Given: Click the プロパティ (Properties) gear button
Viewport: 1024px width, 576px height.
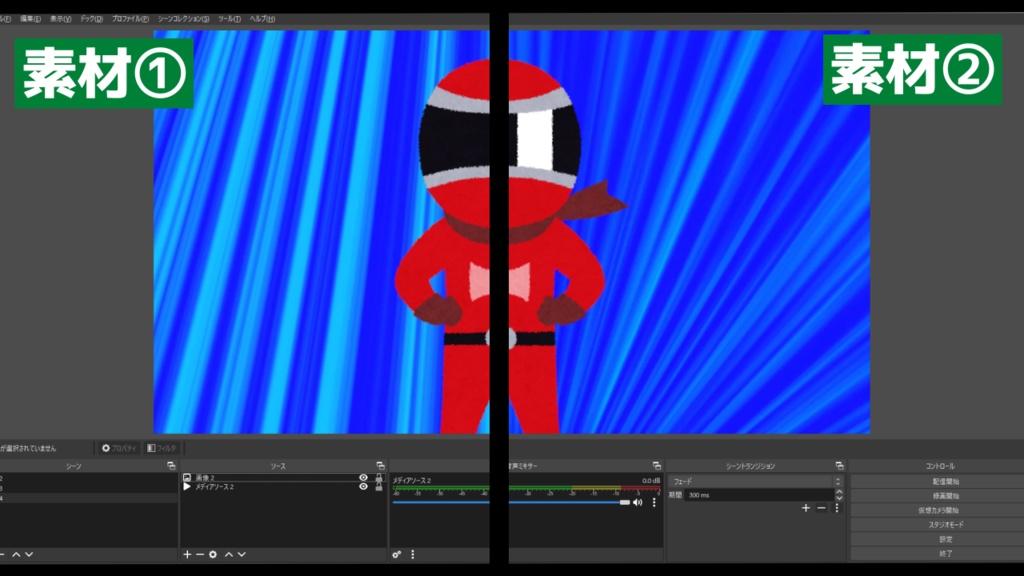Looking at the screenshot, I should tap(119, 448).
